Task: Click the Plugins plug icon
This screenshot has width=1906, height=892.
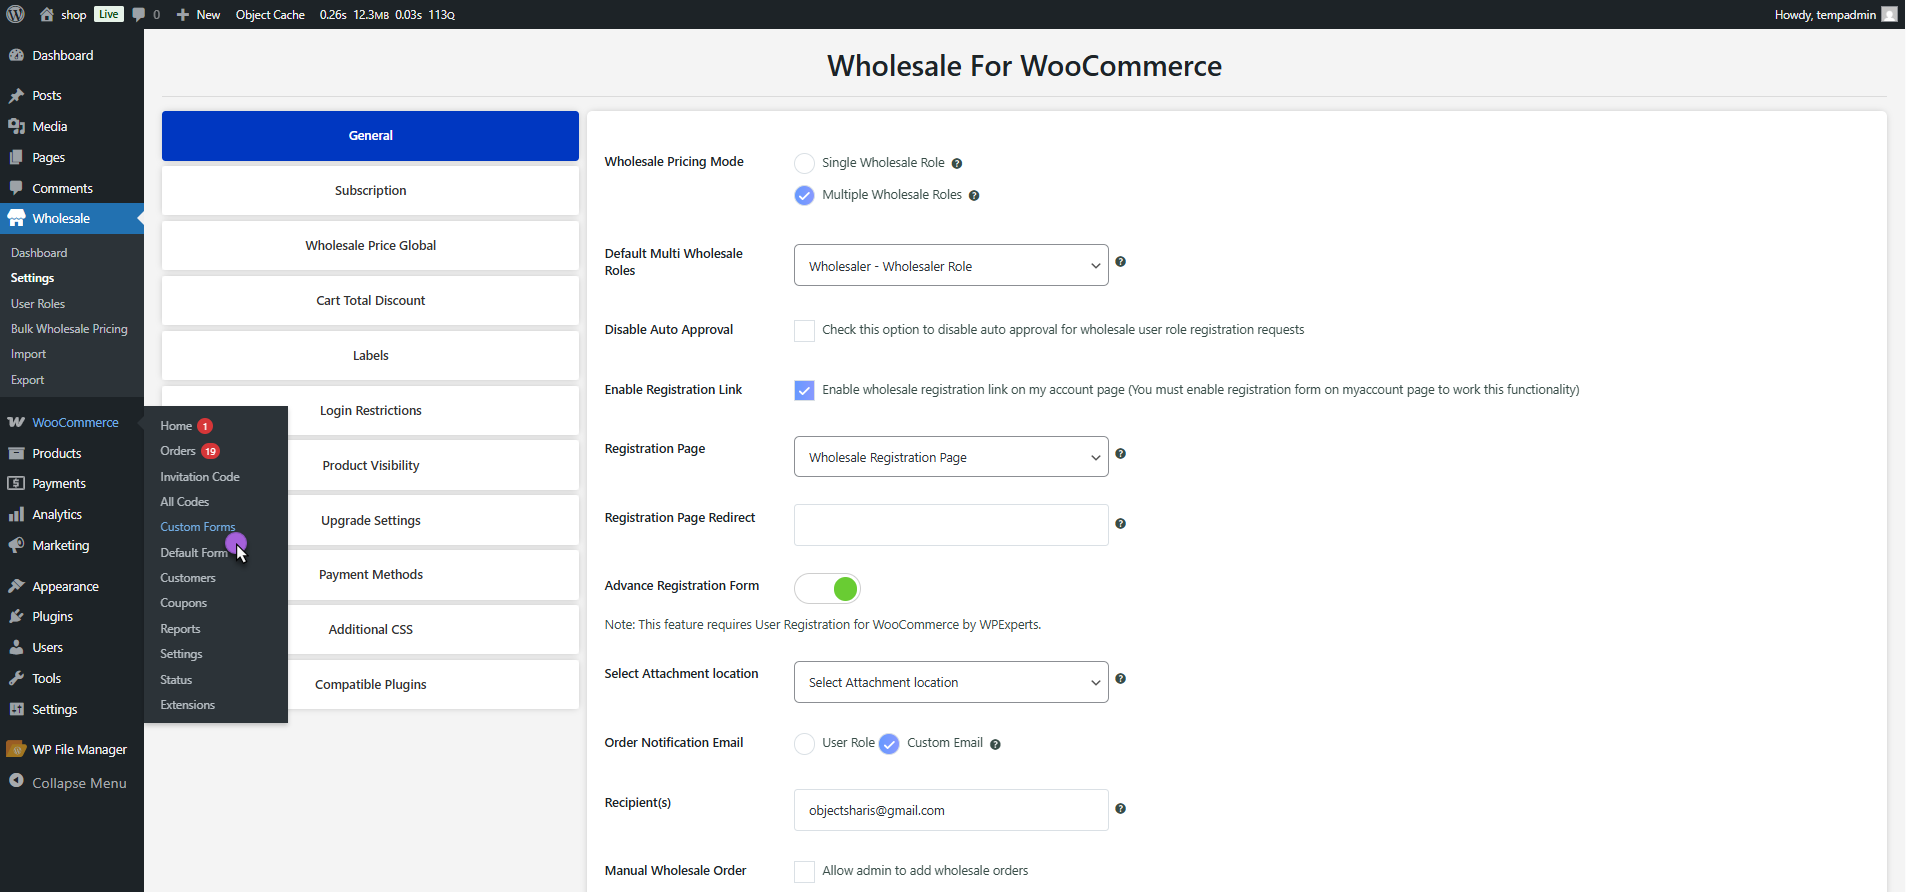Action: pos(16,616)
